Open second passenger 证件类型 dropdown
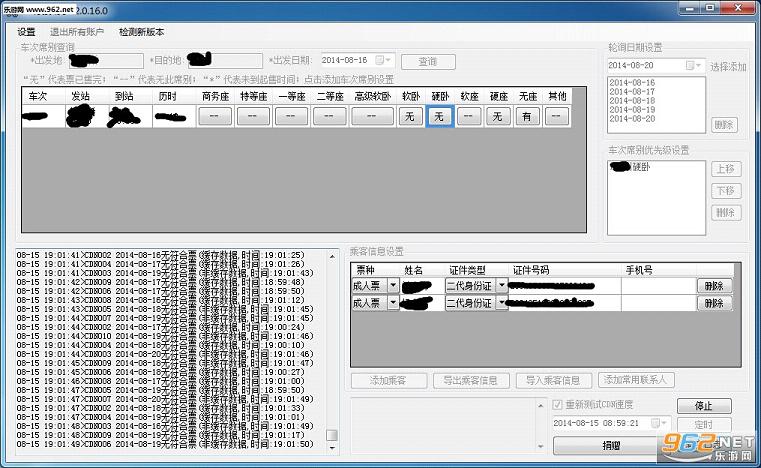 [x=502, y=303]
